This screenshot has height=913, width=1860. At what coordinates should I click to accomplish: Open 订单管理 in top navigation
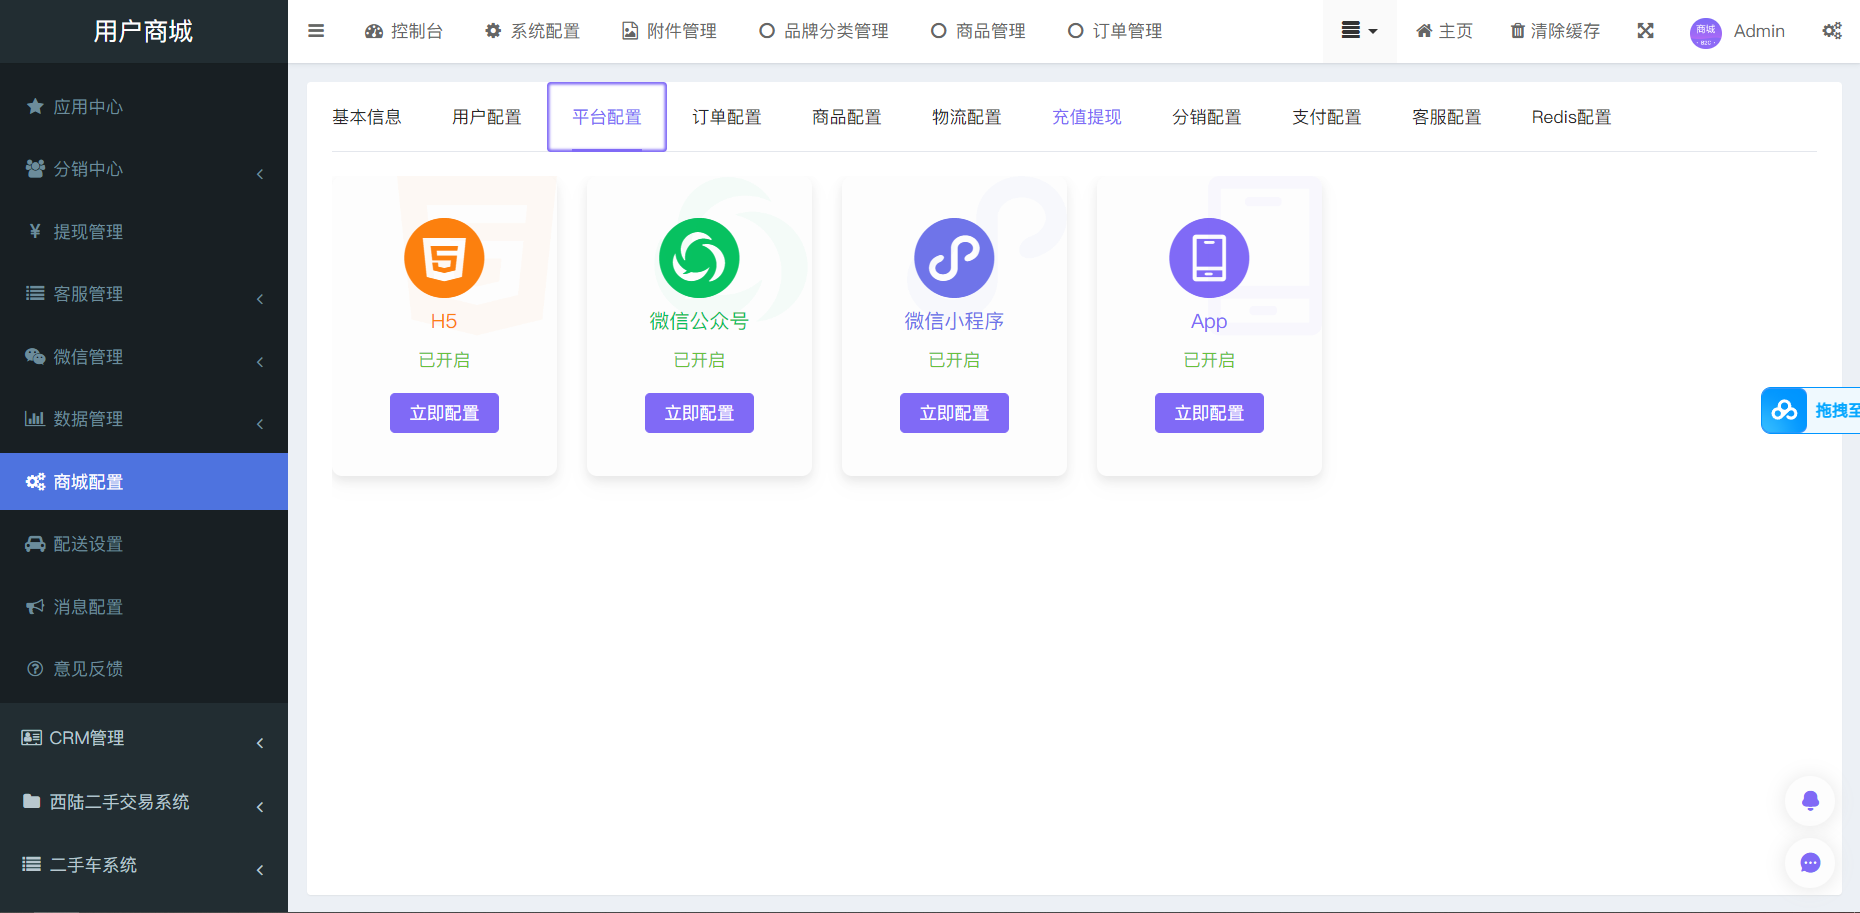tap(1115, 31)
